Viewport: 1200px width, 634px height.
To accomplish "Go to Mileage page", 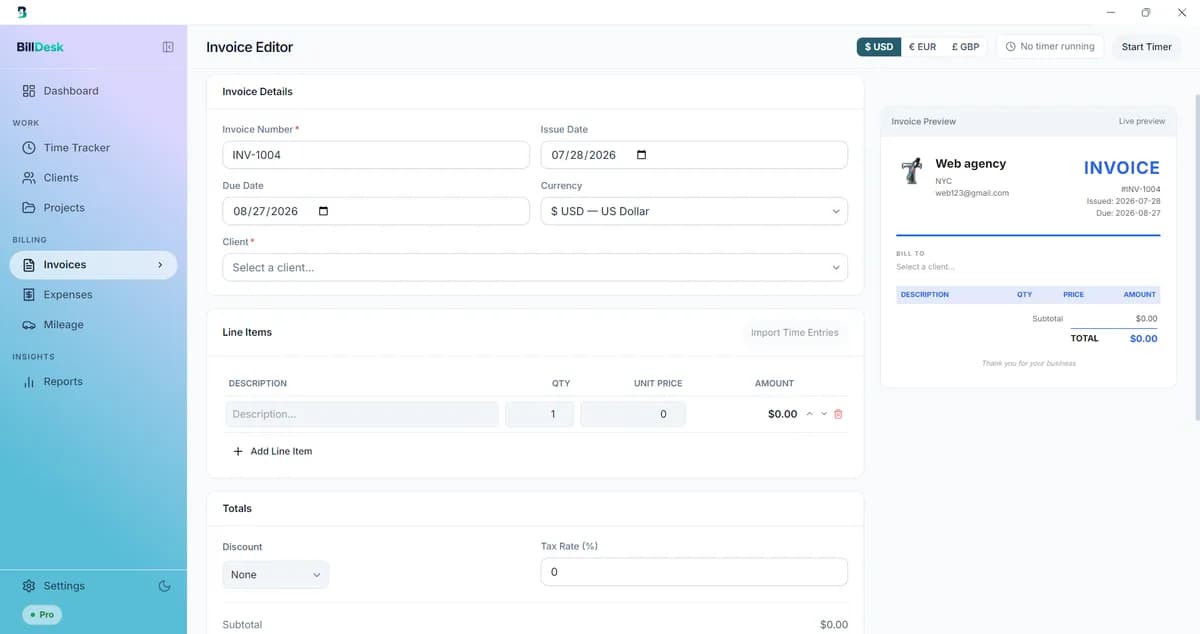I will pos(93,325).
